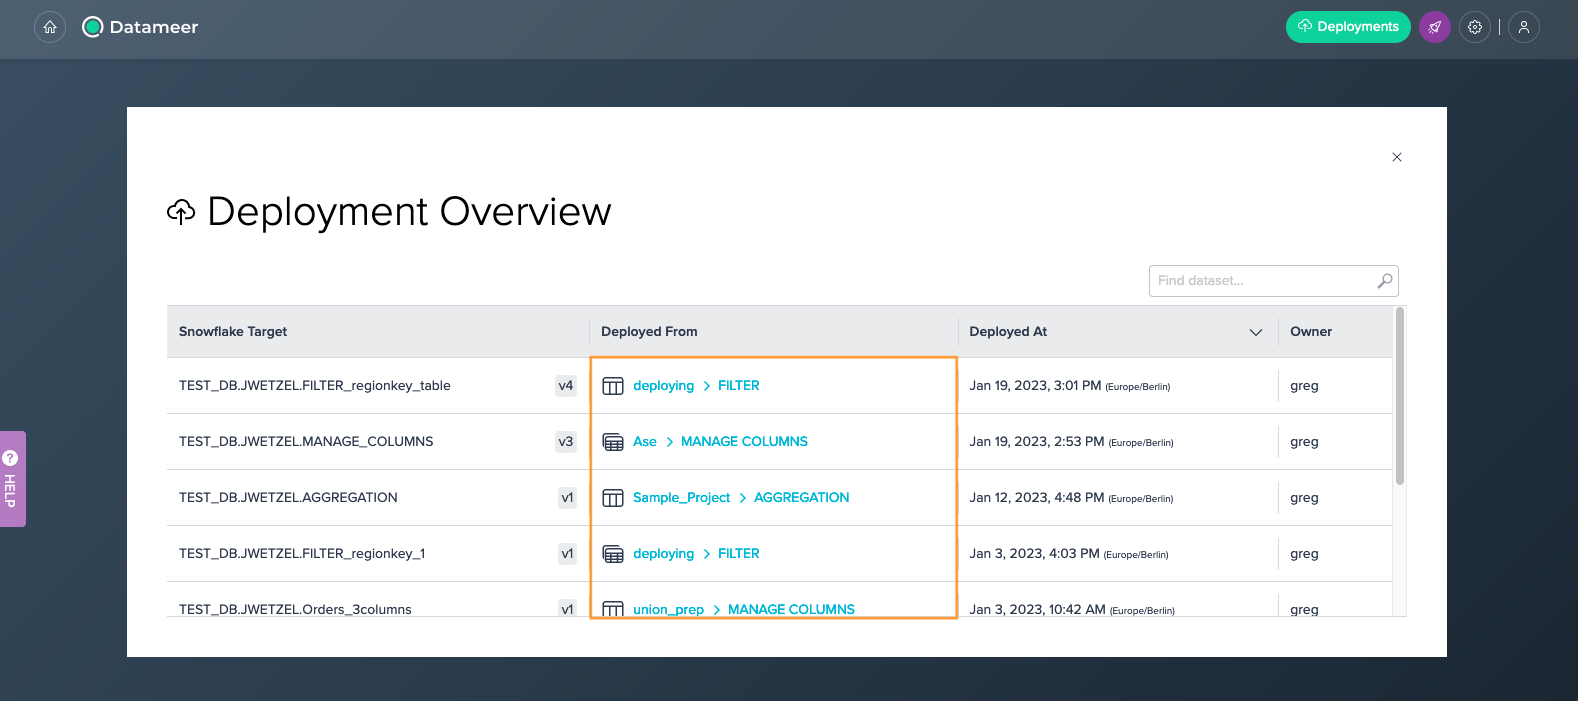Click the Deployed From column header

(x=649, y=332)
